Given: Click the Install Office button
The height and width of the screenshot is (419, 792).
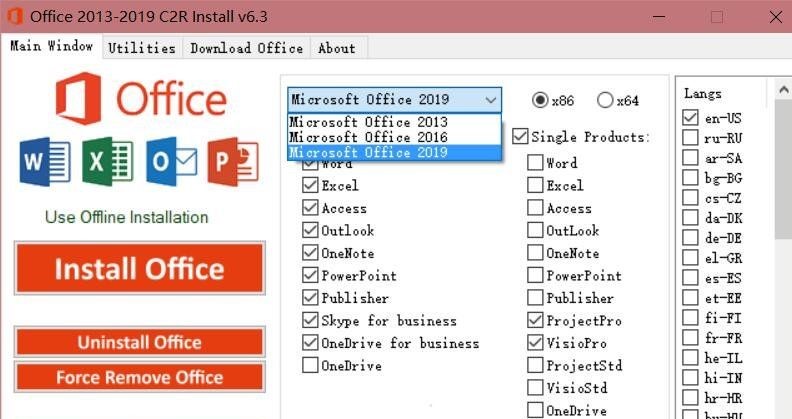Looking at the screenshot, I should [139, 268].
